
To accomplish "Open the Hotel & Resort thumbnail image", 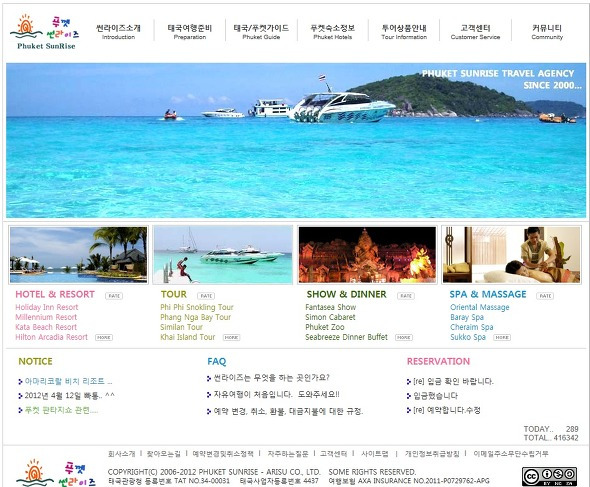I will [x=79, y=255].
